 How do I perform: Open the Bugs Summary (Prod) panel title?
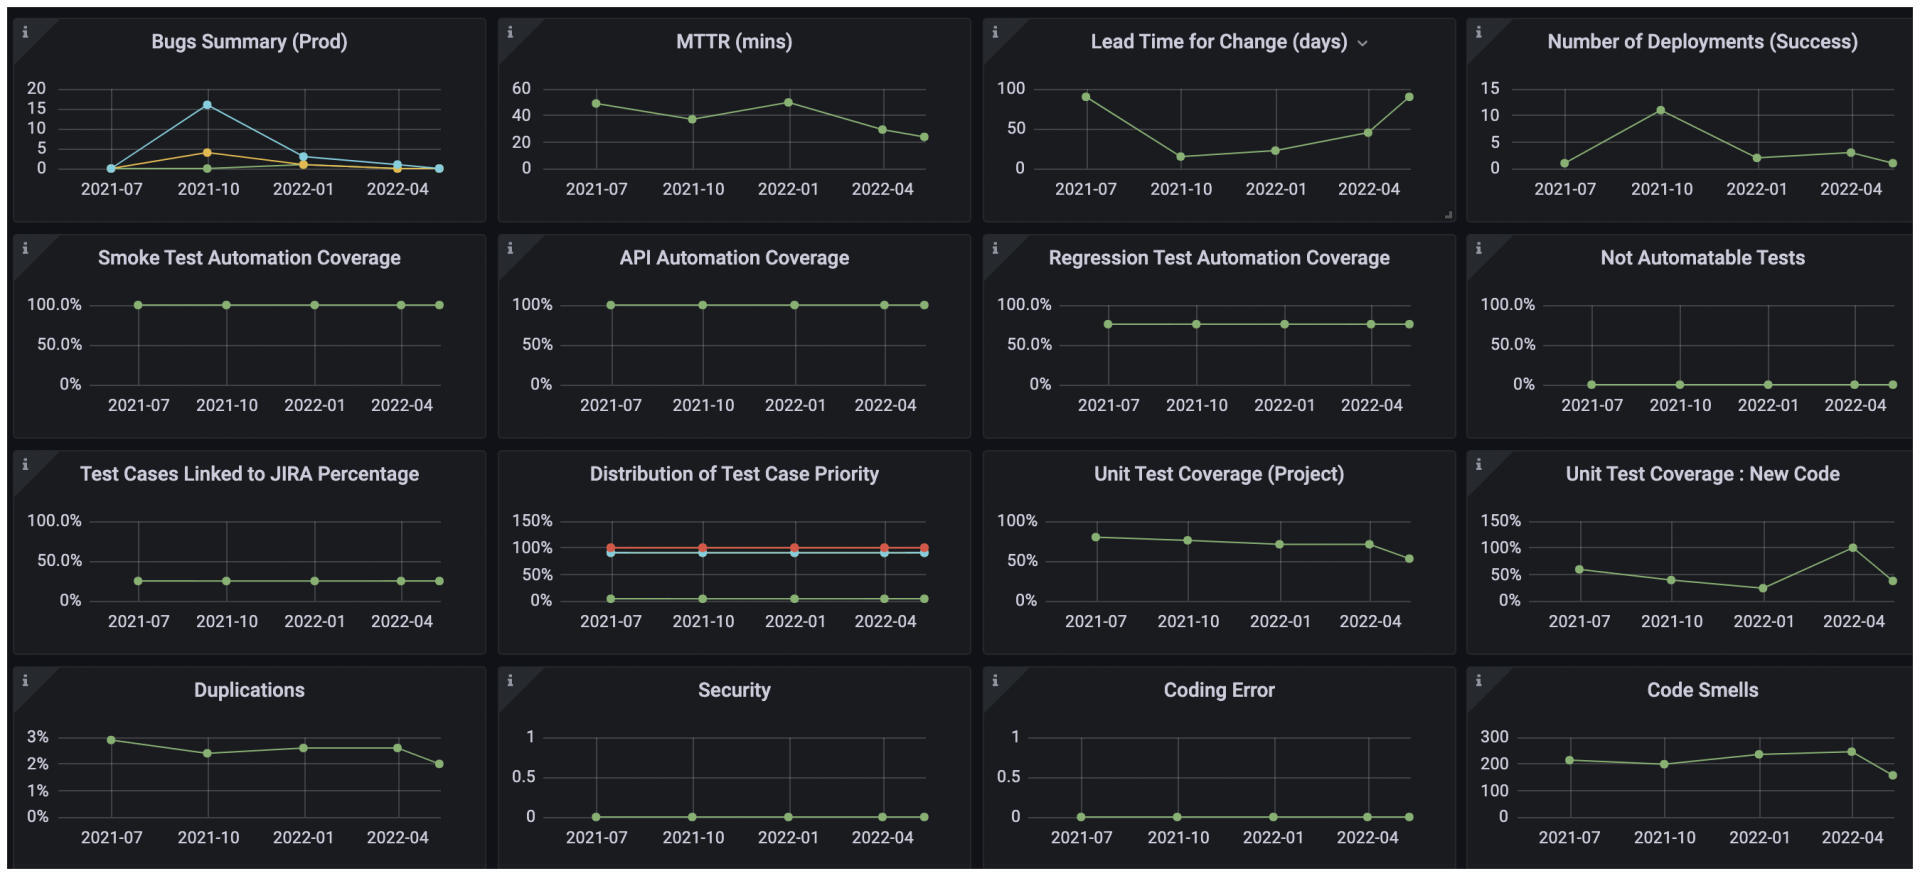pyautogui.click(x=249, y=42)
